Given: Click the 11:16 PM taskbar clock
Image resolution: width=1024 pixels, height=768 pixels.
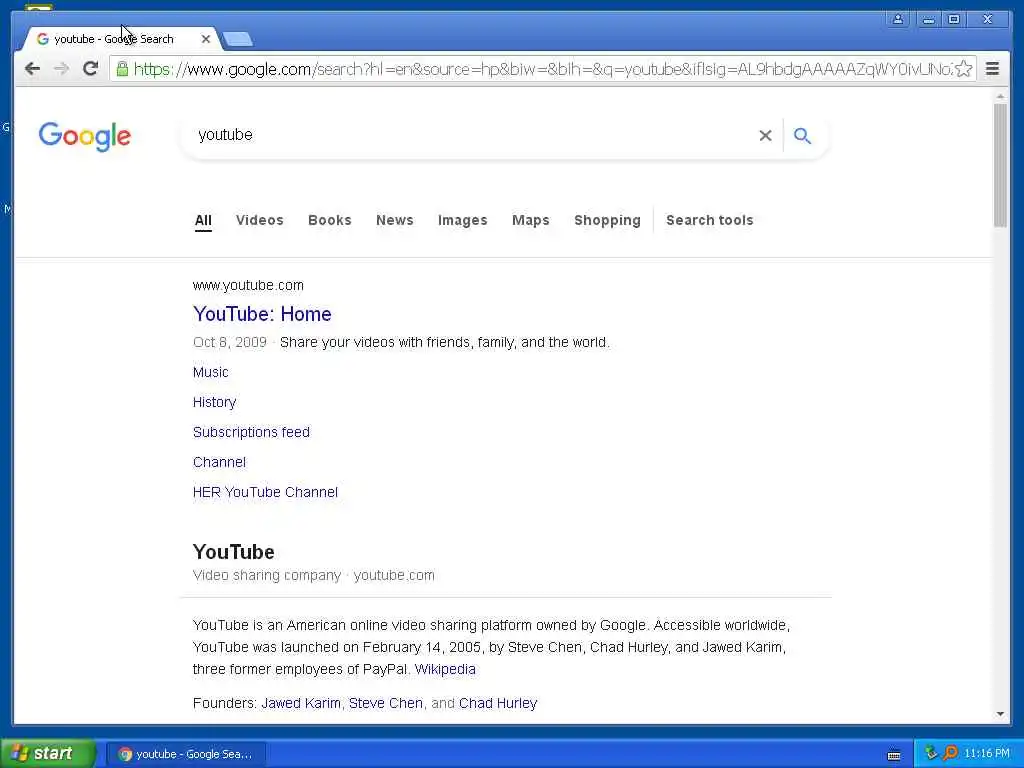Looking at the screenshot, I should click(987, 753).
